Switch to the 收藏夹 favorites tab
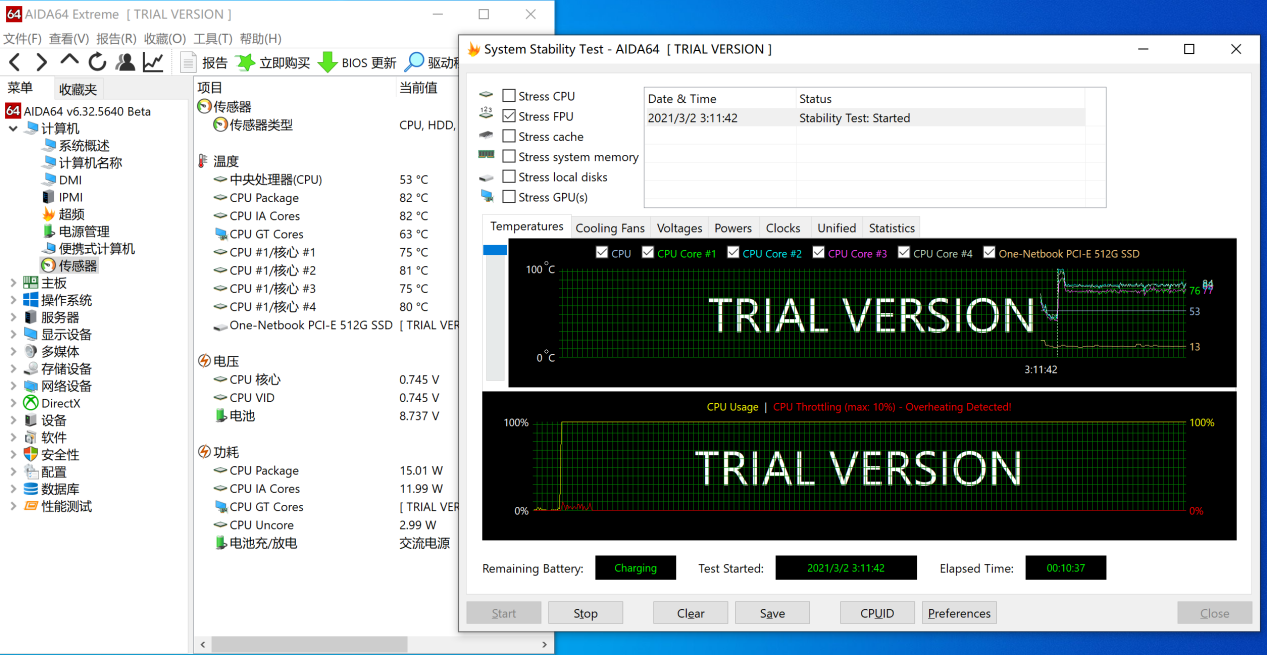The width and height of the screenshot is (1267, 655). click(78, 89)
